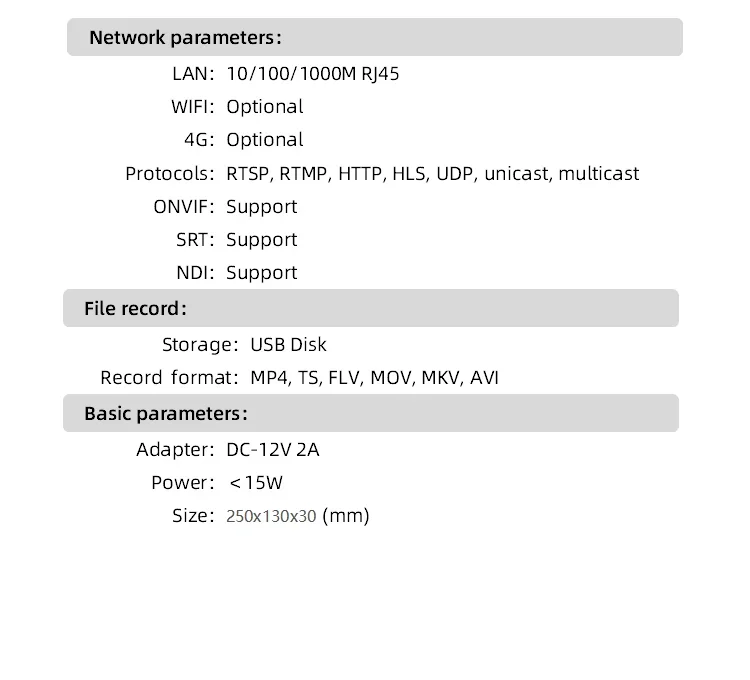
Task: Click the WIFI label
Action: (x=192, y=106)
